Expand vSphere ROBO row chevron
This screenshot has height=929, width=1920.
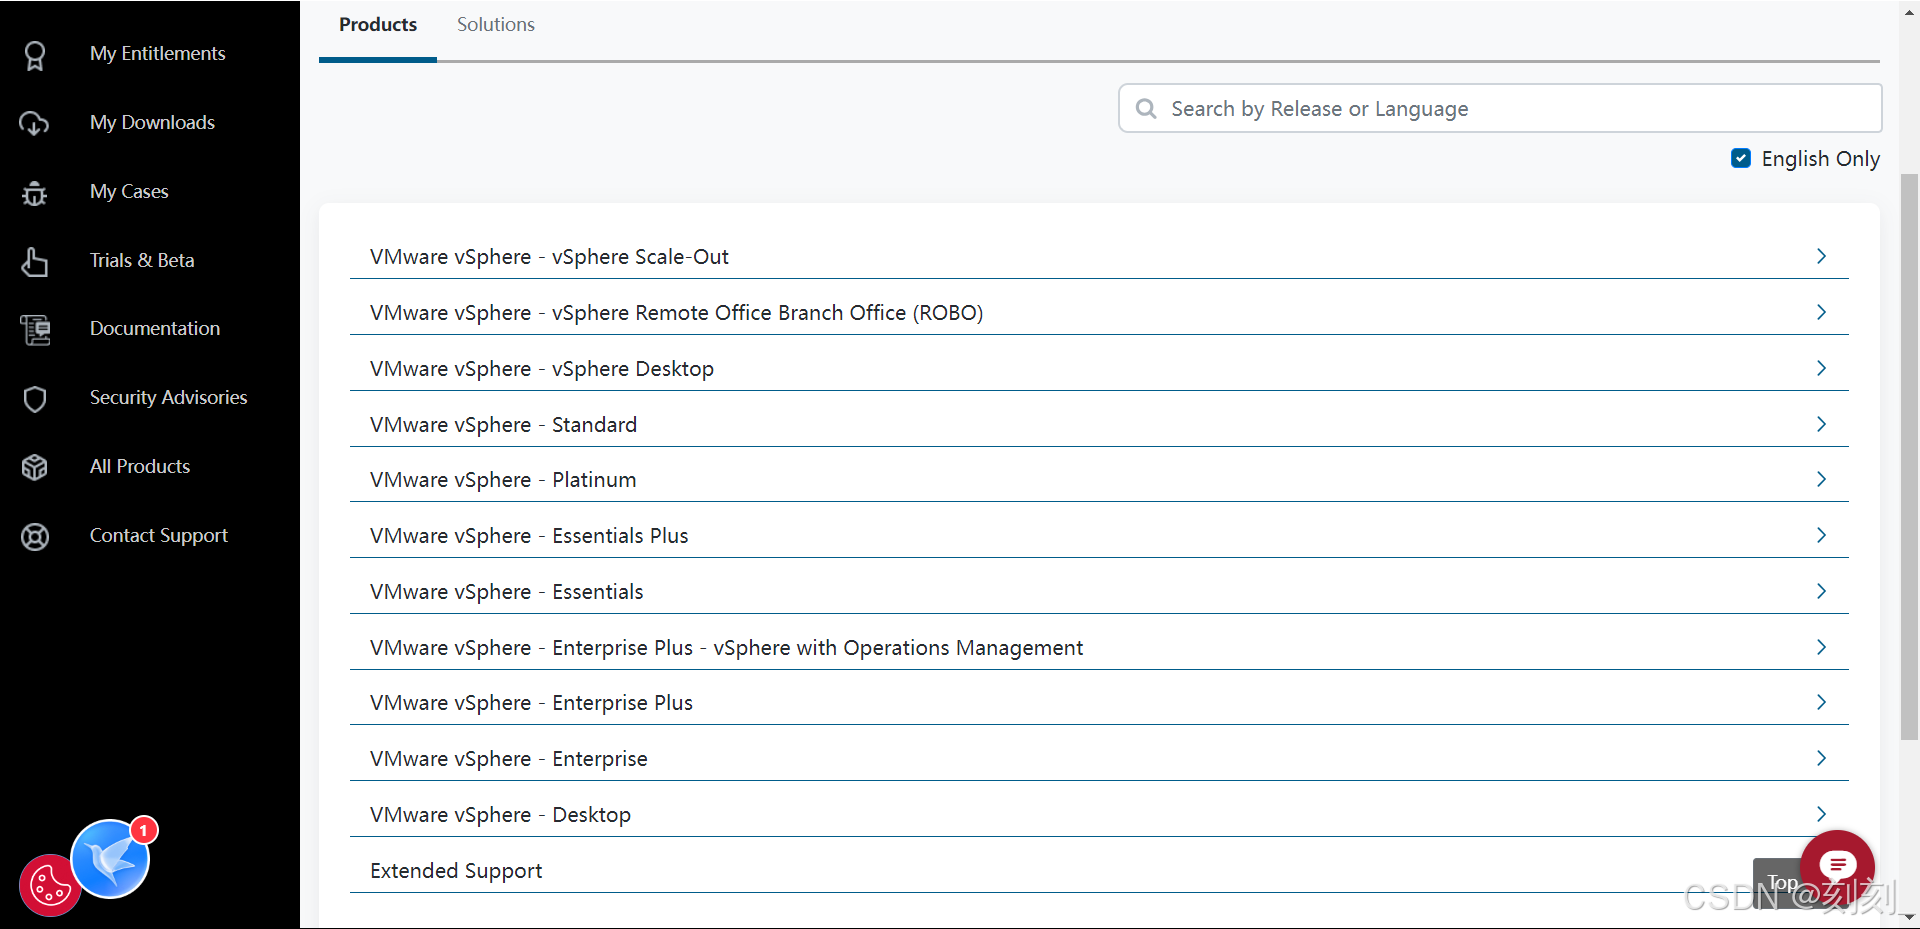pyautogui.click(x=1821, y=312)
